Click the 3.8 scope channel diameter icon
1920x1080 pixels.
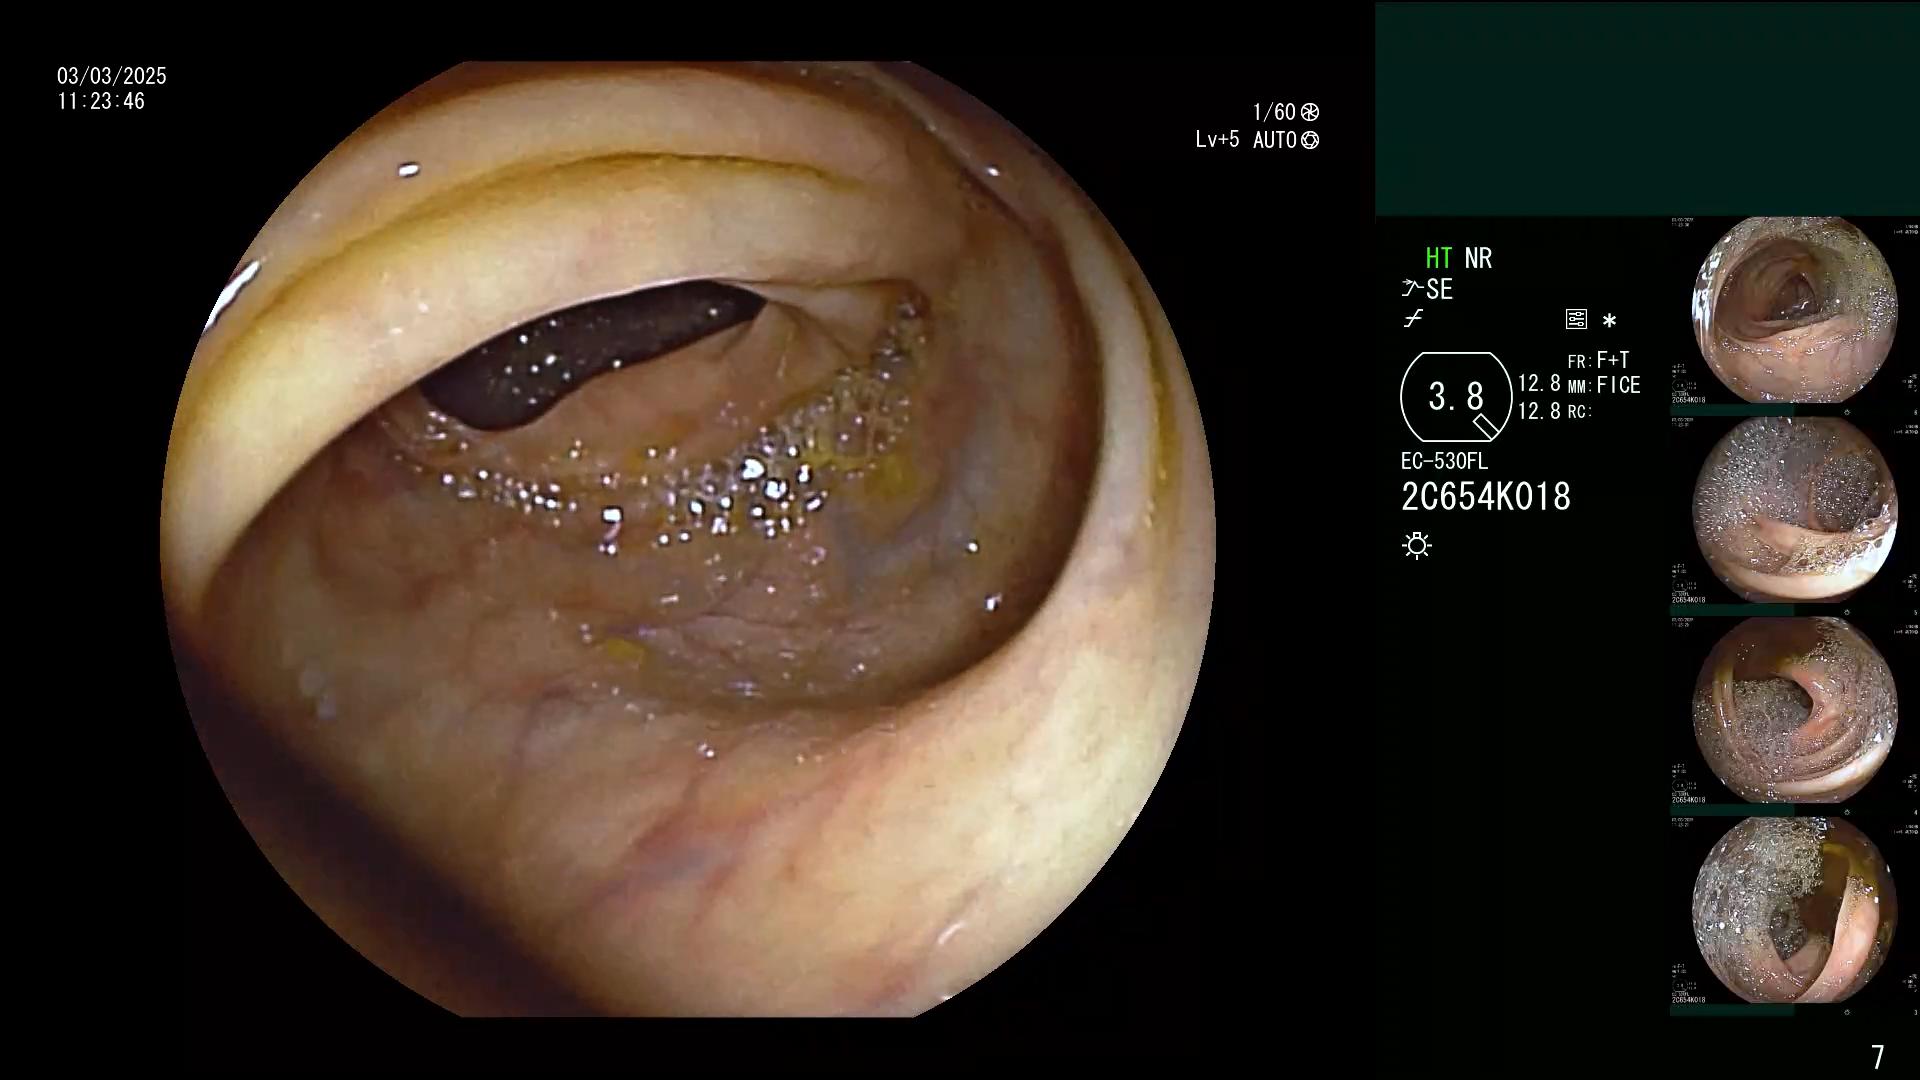[1456, 397]
